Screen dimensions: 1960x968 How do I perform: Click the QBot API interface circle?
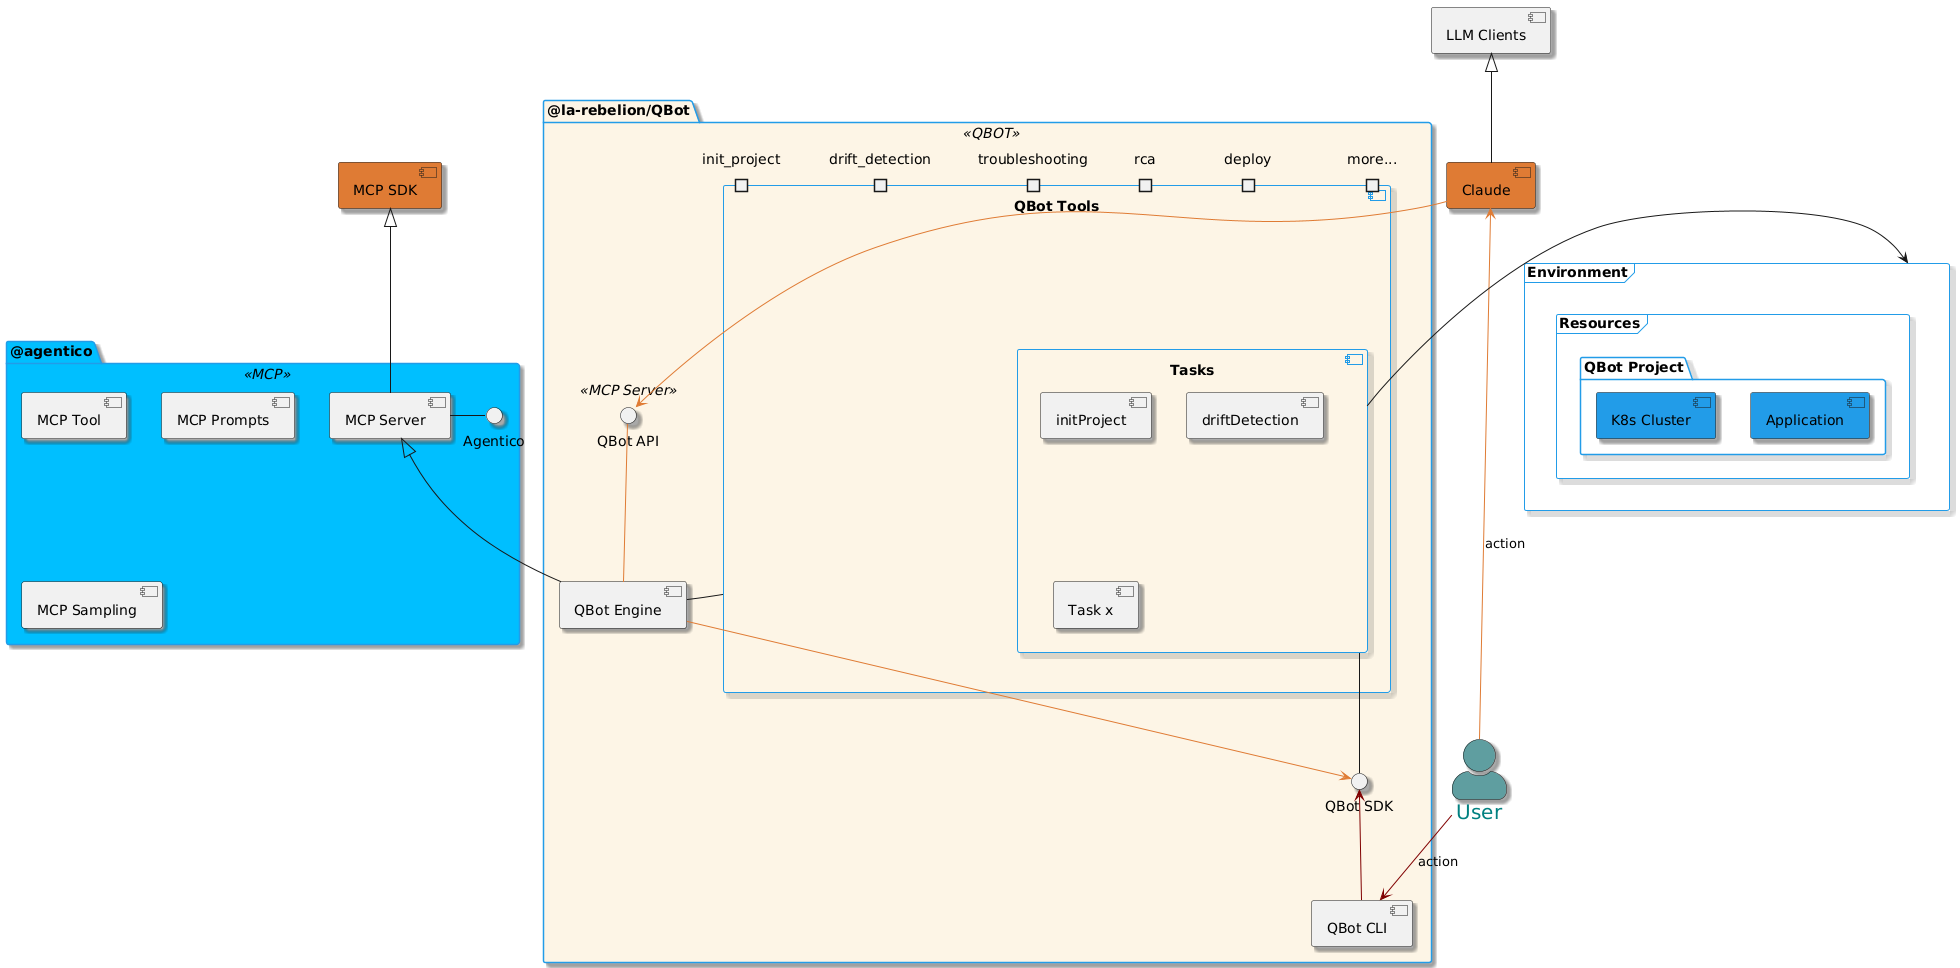pyautogui.click(x=627, y=415)
